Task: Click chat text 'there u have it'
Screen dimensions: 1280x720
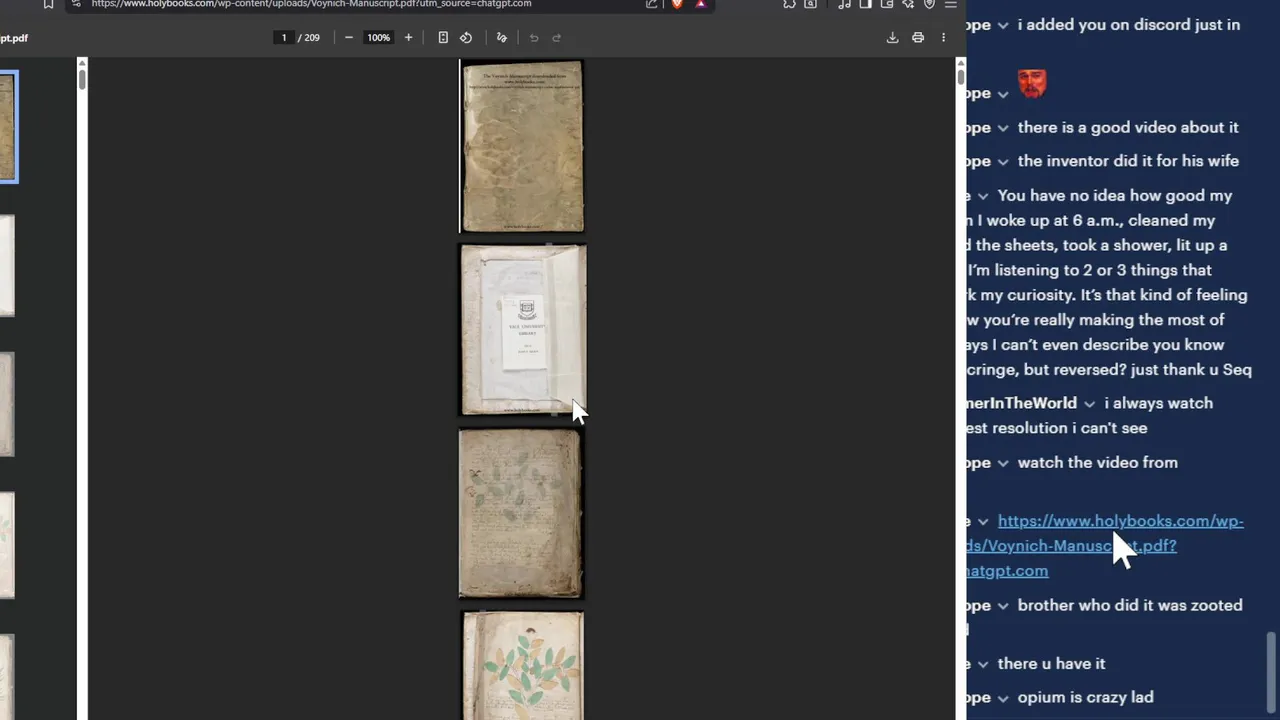Action: point(1051,663)
